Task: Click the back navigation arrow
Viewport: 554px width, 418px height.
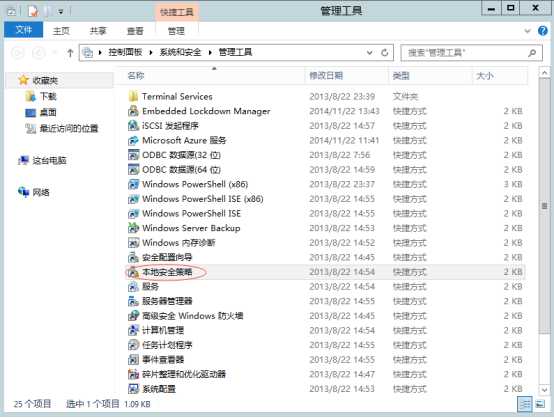Action: click(x=18, y=53)
